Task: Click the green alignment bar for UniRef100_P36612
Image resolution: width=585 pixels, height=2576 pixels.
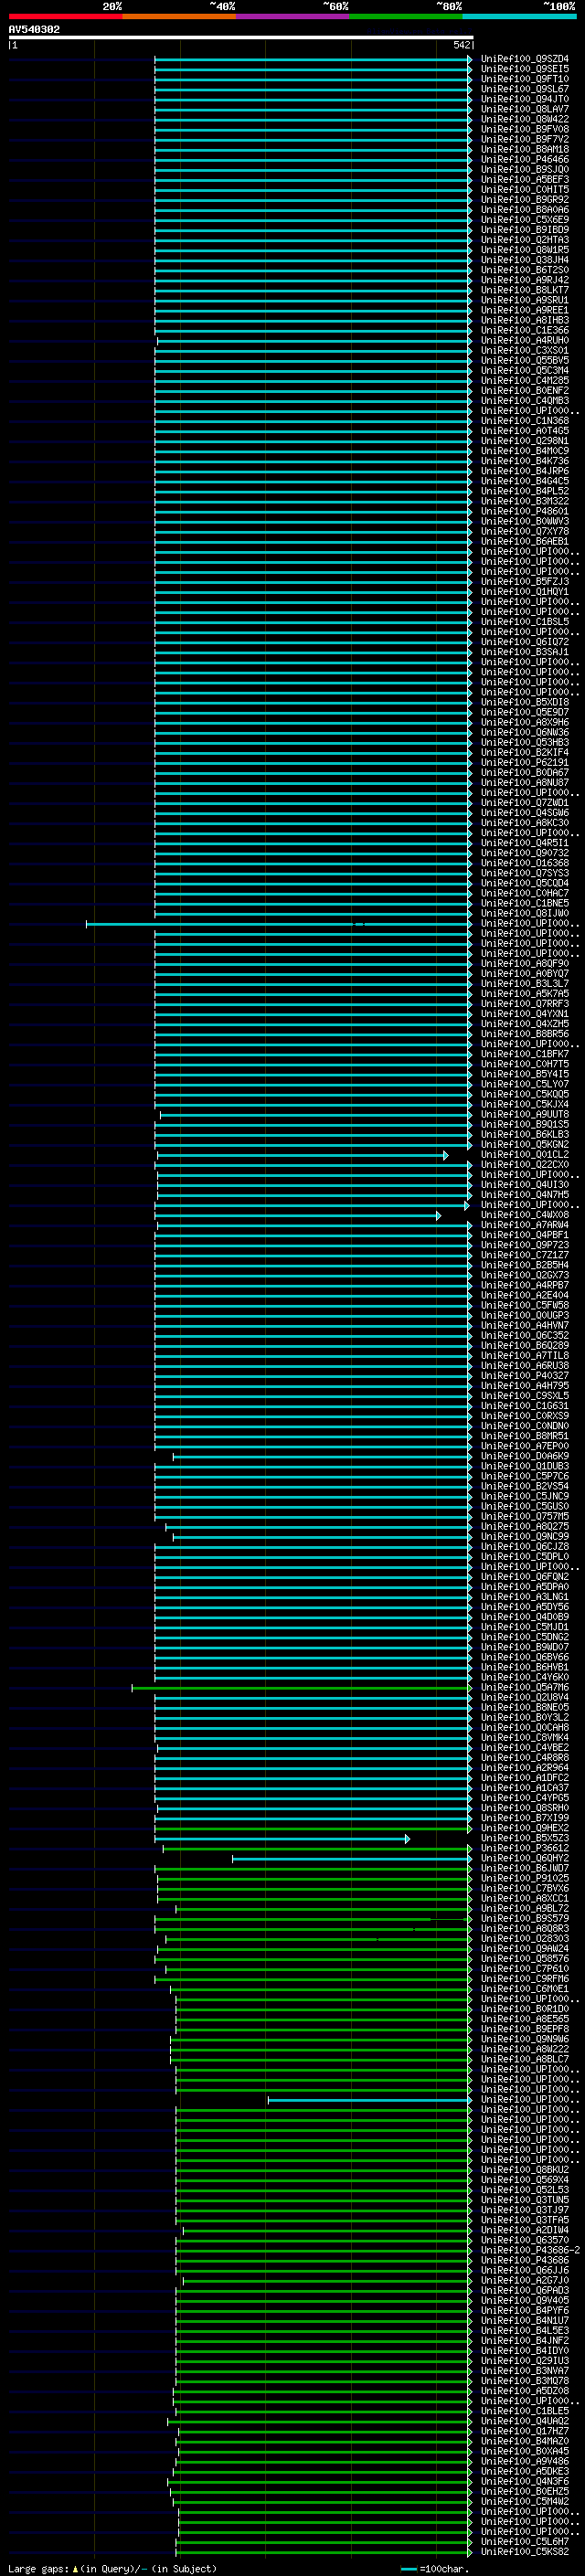Action: [318, 1849]
